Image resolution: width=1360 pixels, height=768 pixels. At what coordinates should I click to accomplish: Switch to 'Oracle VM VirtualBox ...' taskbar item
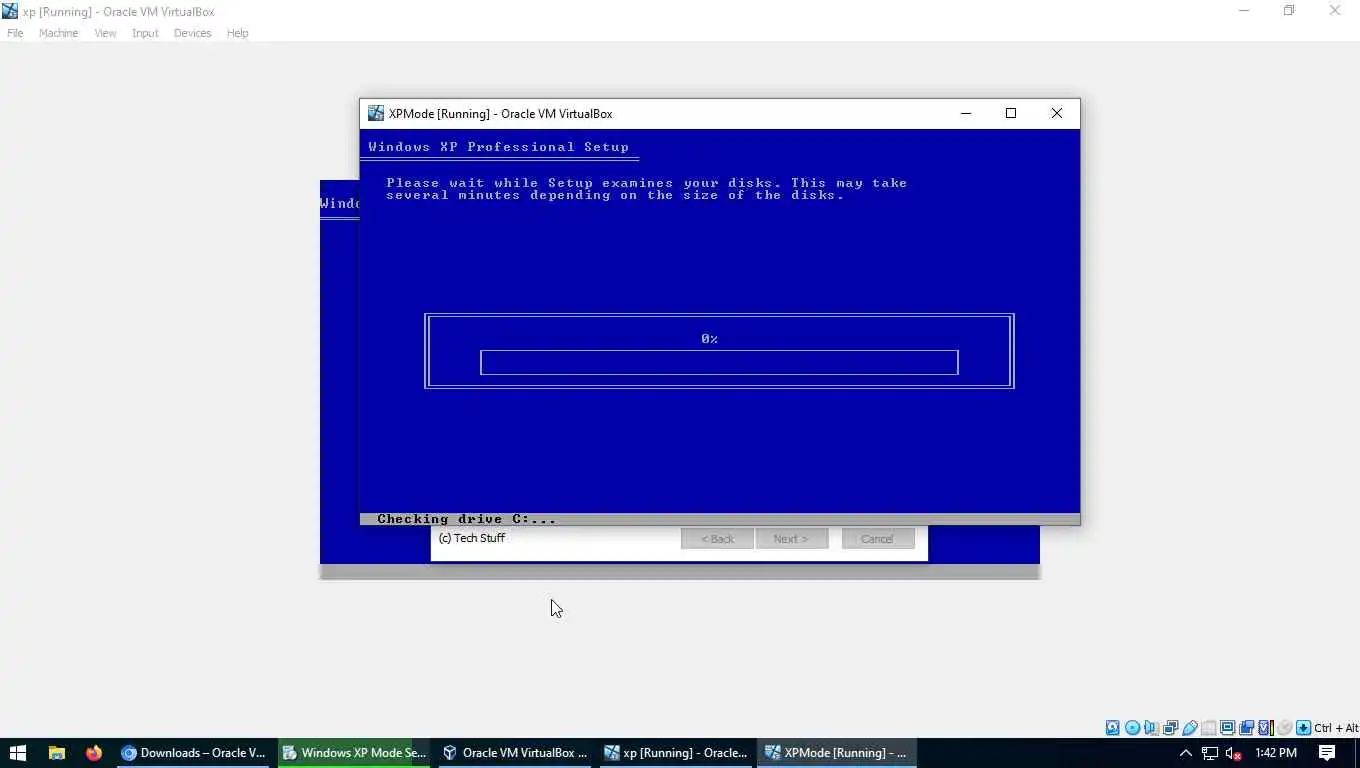[516, 753]
